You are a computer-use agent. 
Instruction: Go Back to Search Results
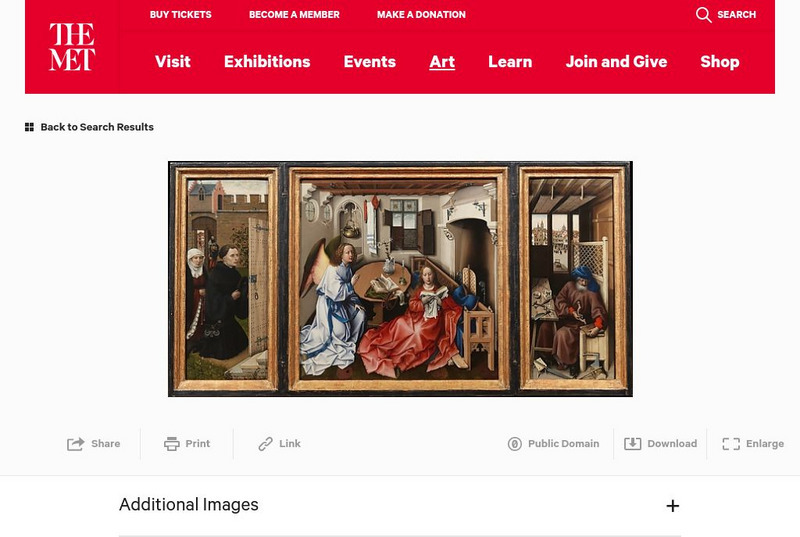(97, 127)
